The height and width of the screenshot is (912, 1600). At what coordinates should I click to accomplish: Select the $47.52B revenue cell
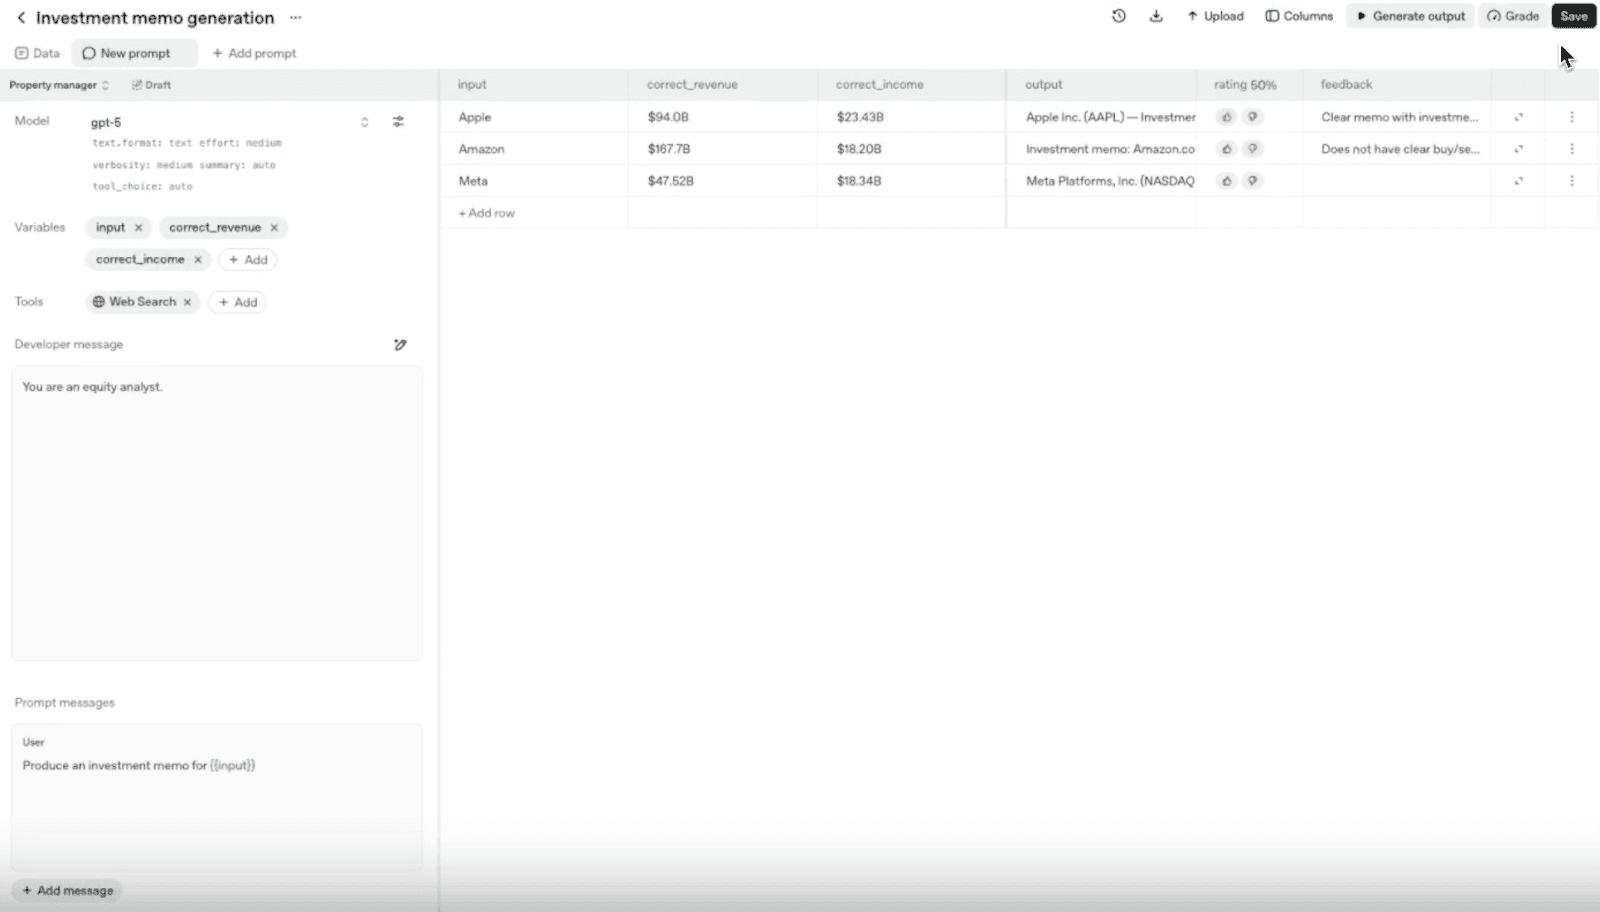[723, 181]
